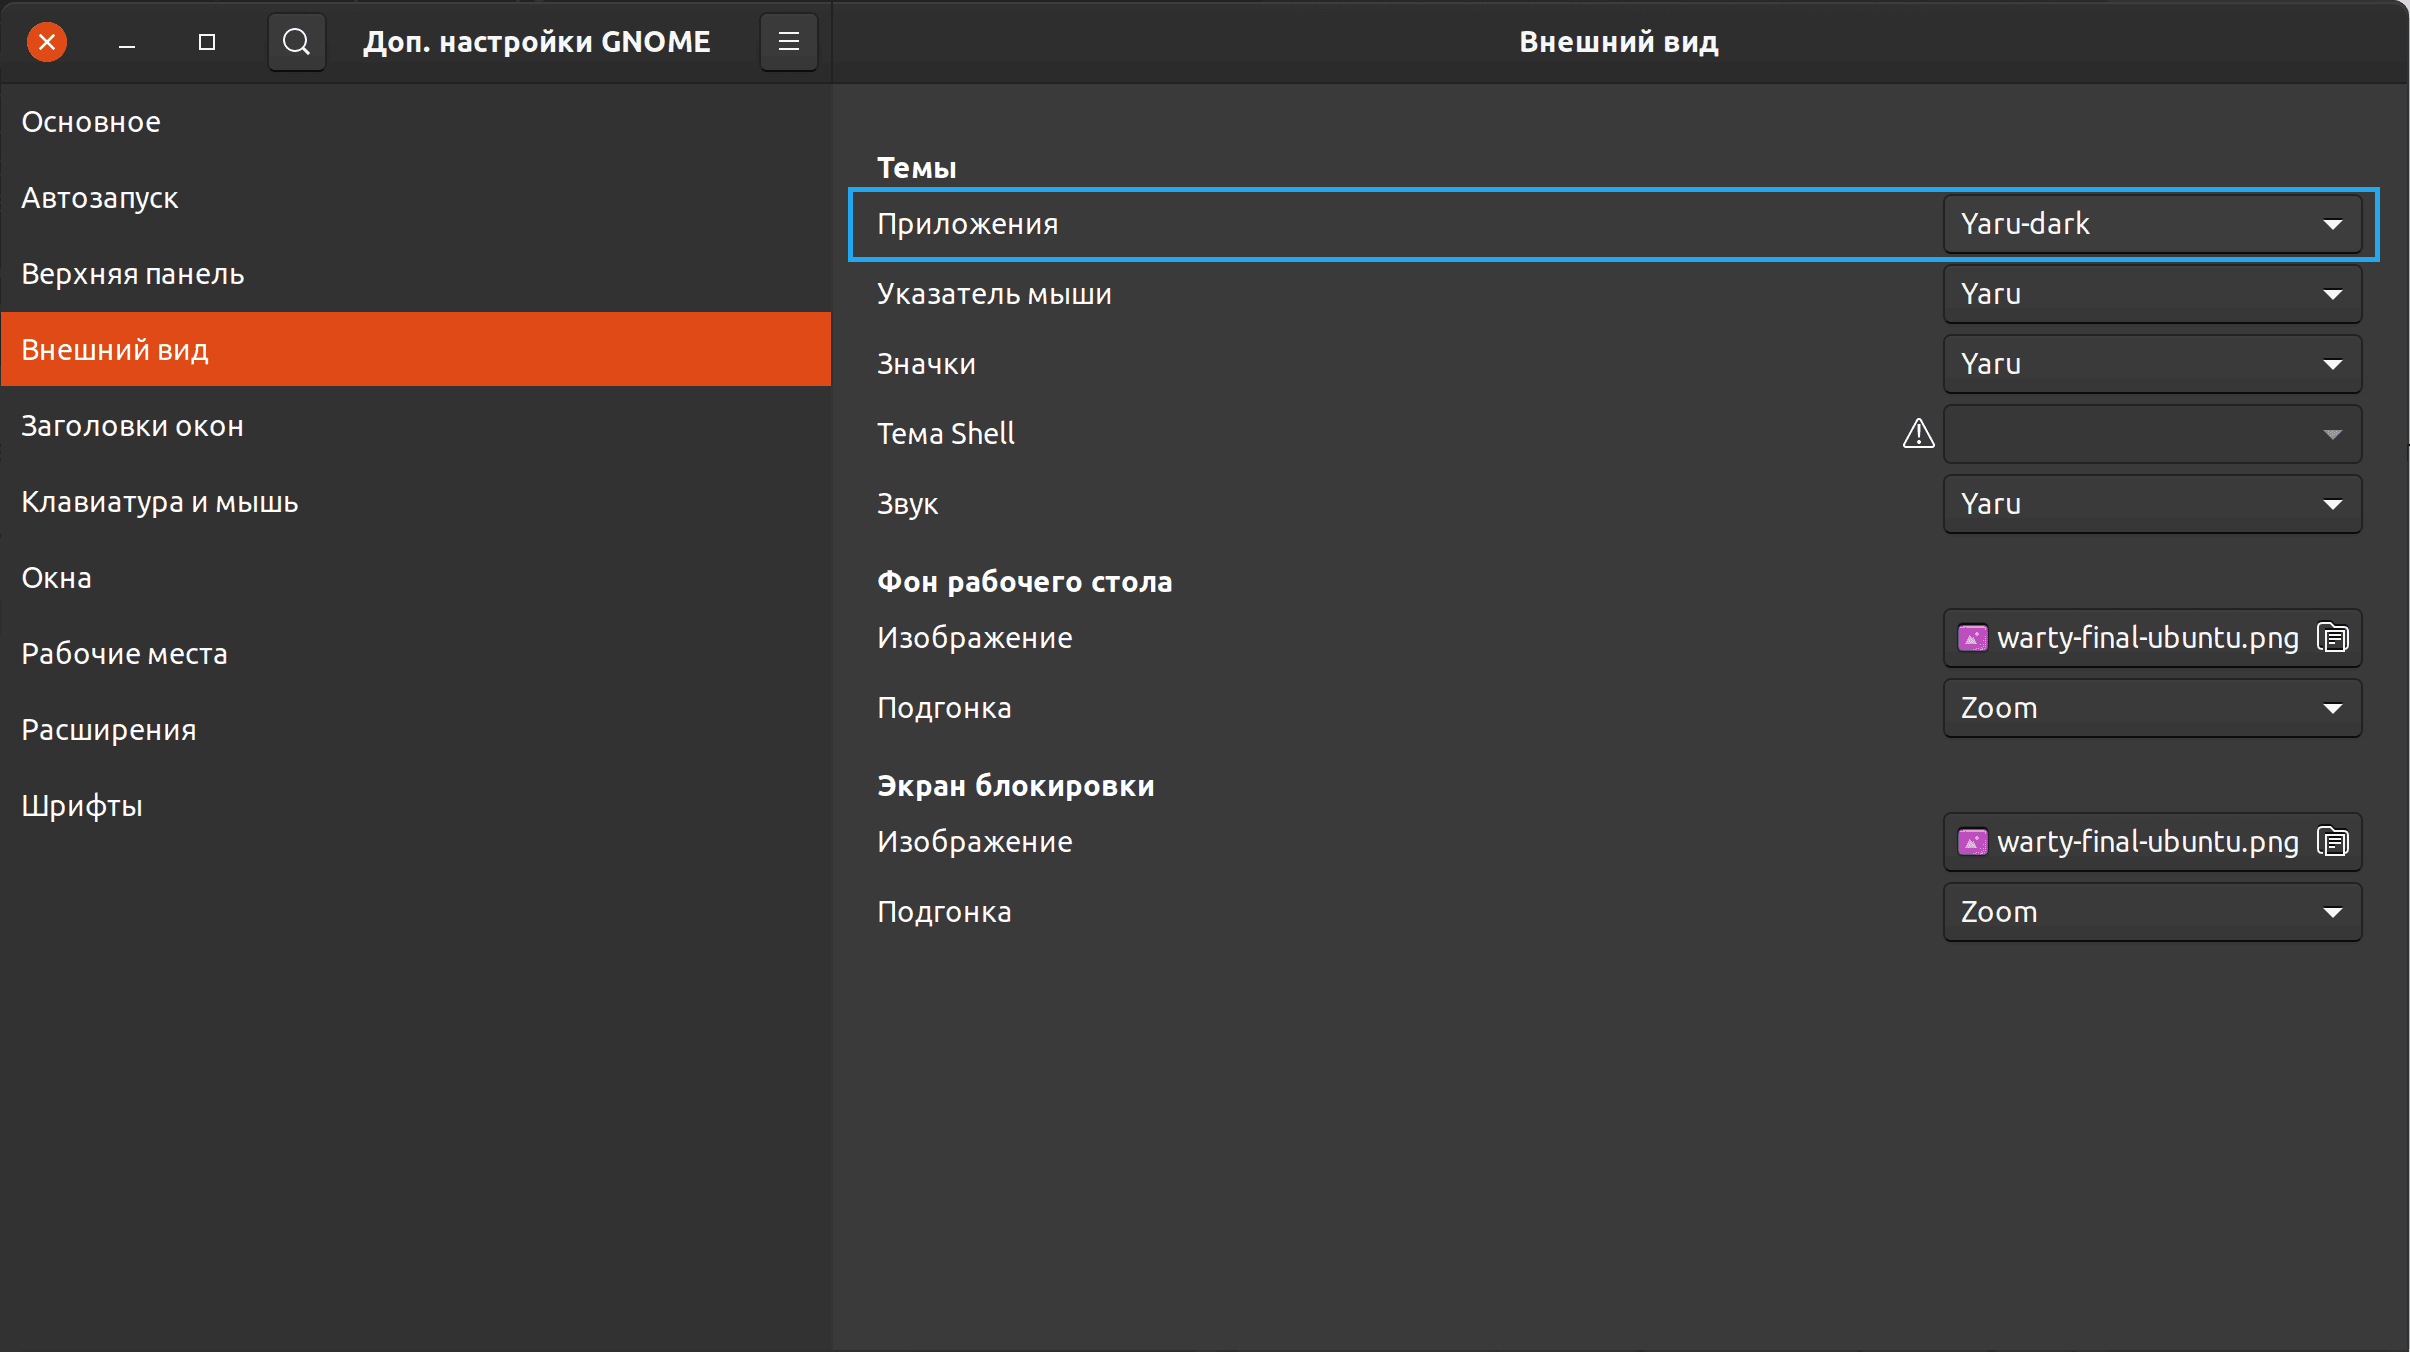Click the Доп. настройки GNOME title
The height and width of the screenshot is (1352, 2410).
[536, 42]
